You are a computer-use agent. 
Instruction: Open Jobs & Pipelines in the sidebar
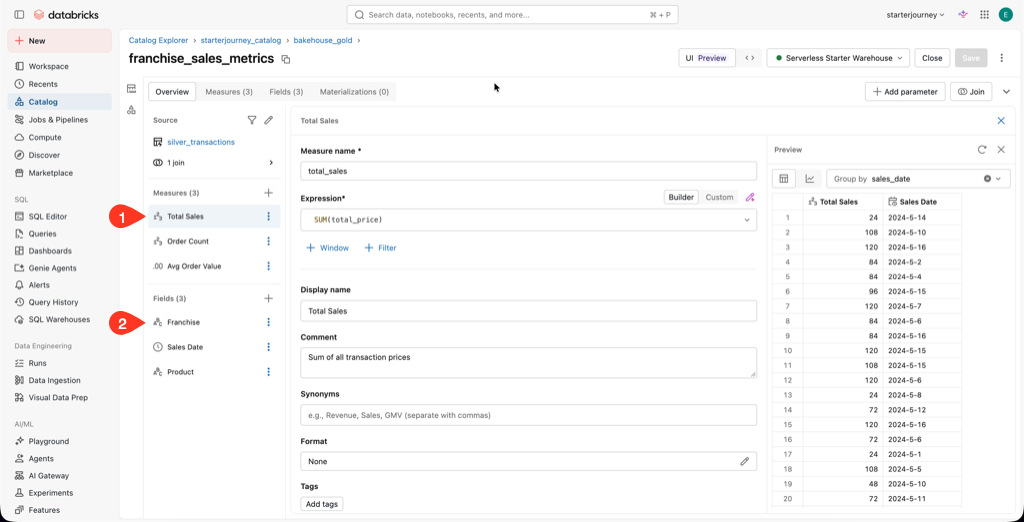59,120
